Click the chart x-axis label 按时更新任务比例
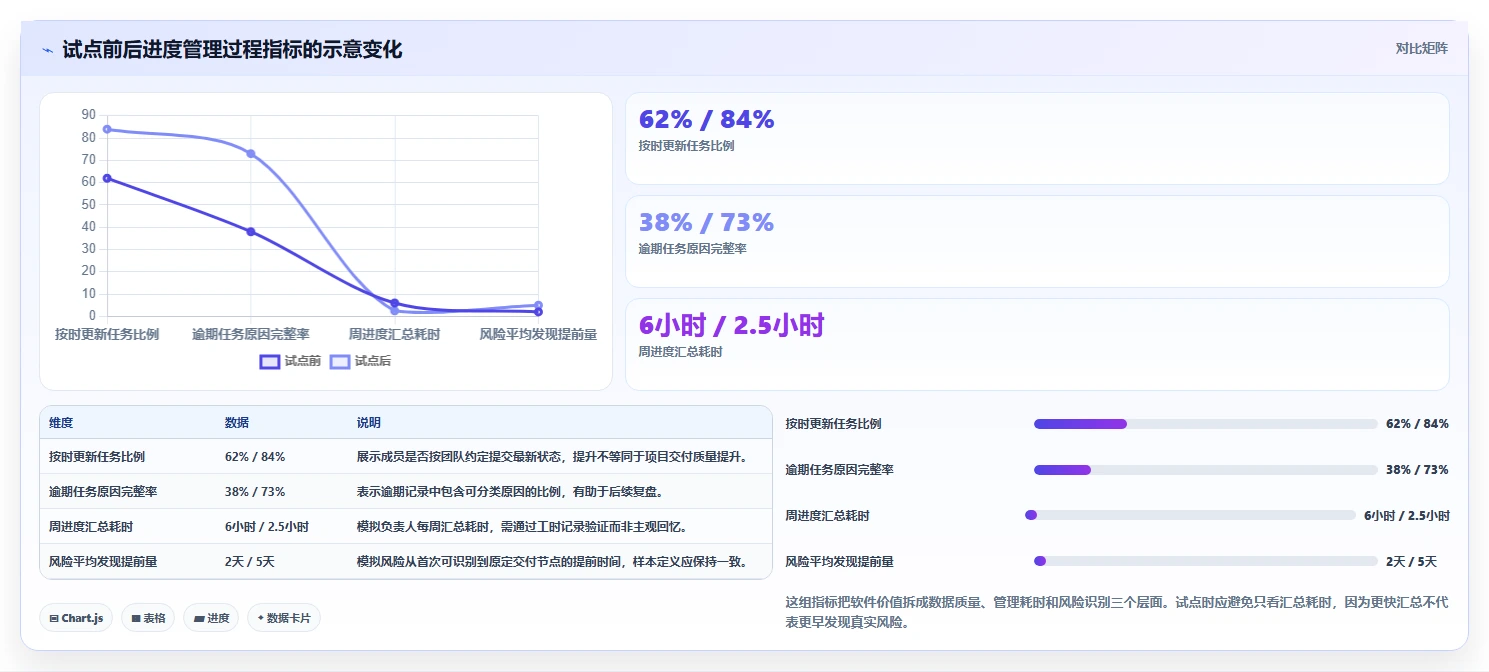 107,334
